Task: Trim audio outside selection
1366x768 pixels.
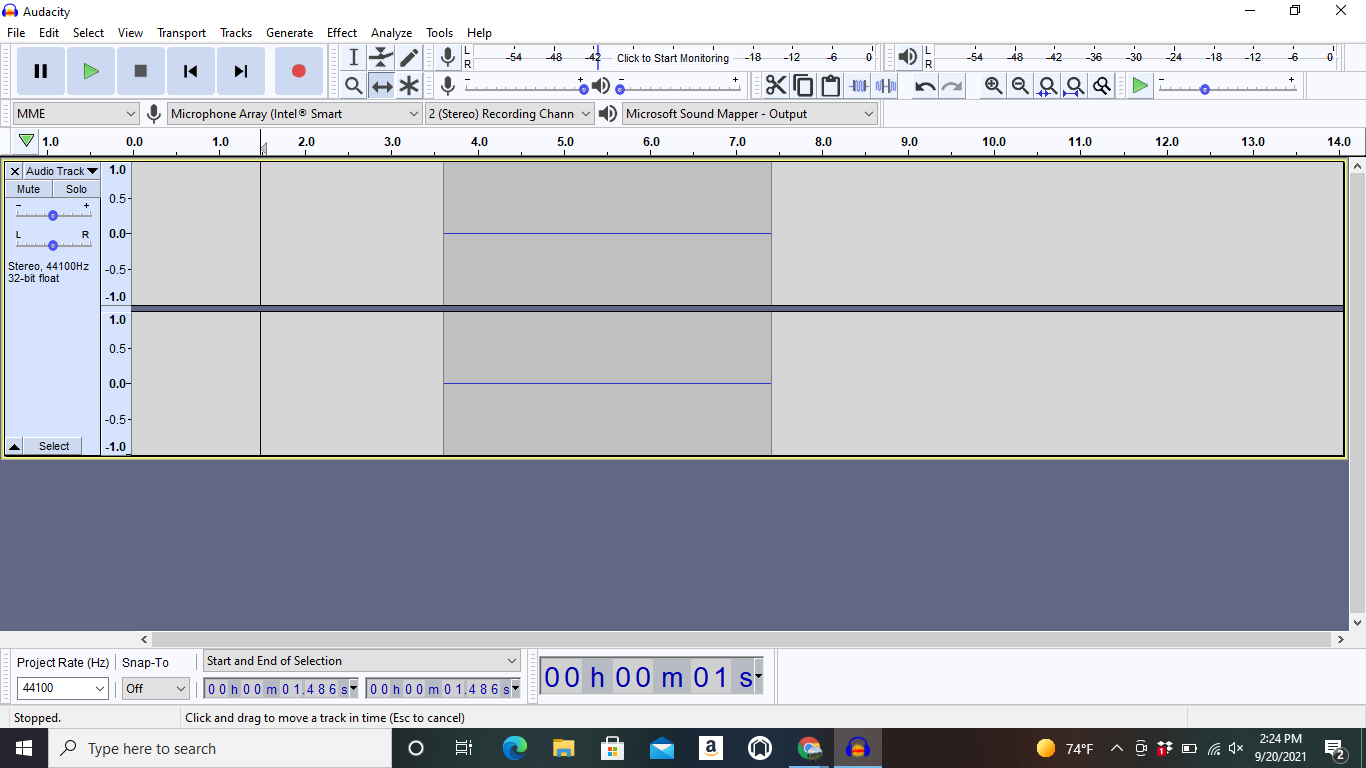Action: point(858,85)
